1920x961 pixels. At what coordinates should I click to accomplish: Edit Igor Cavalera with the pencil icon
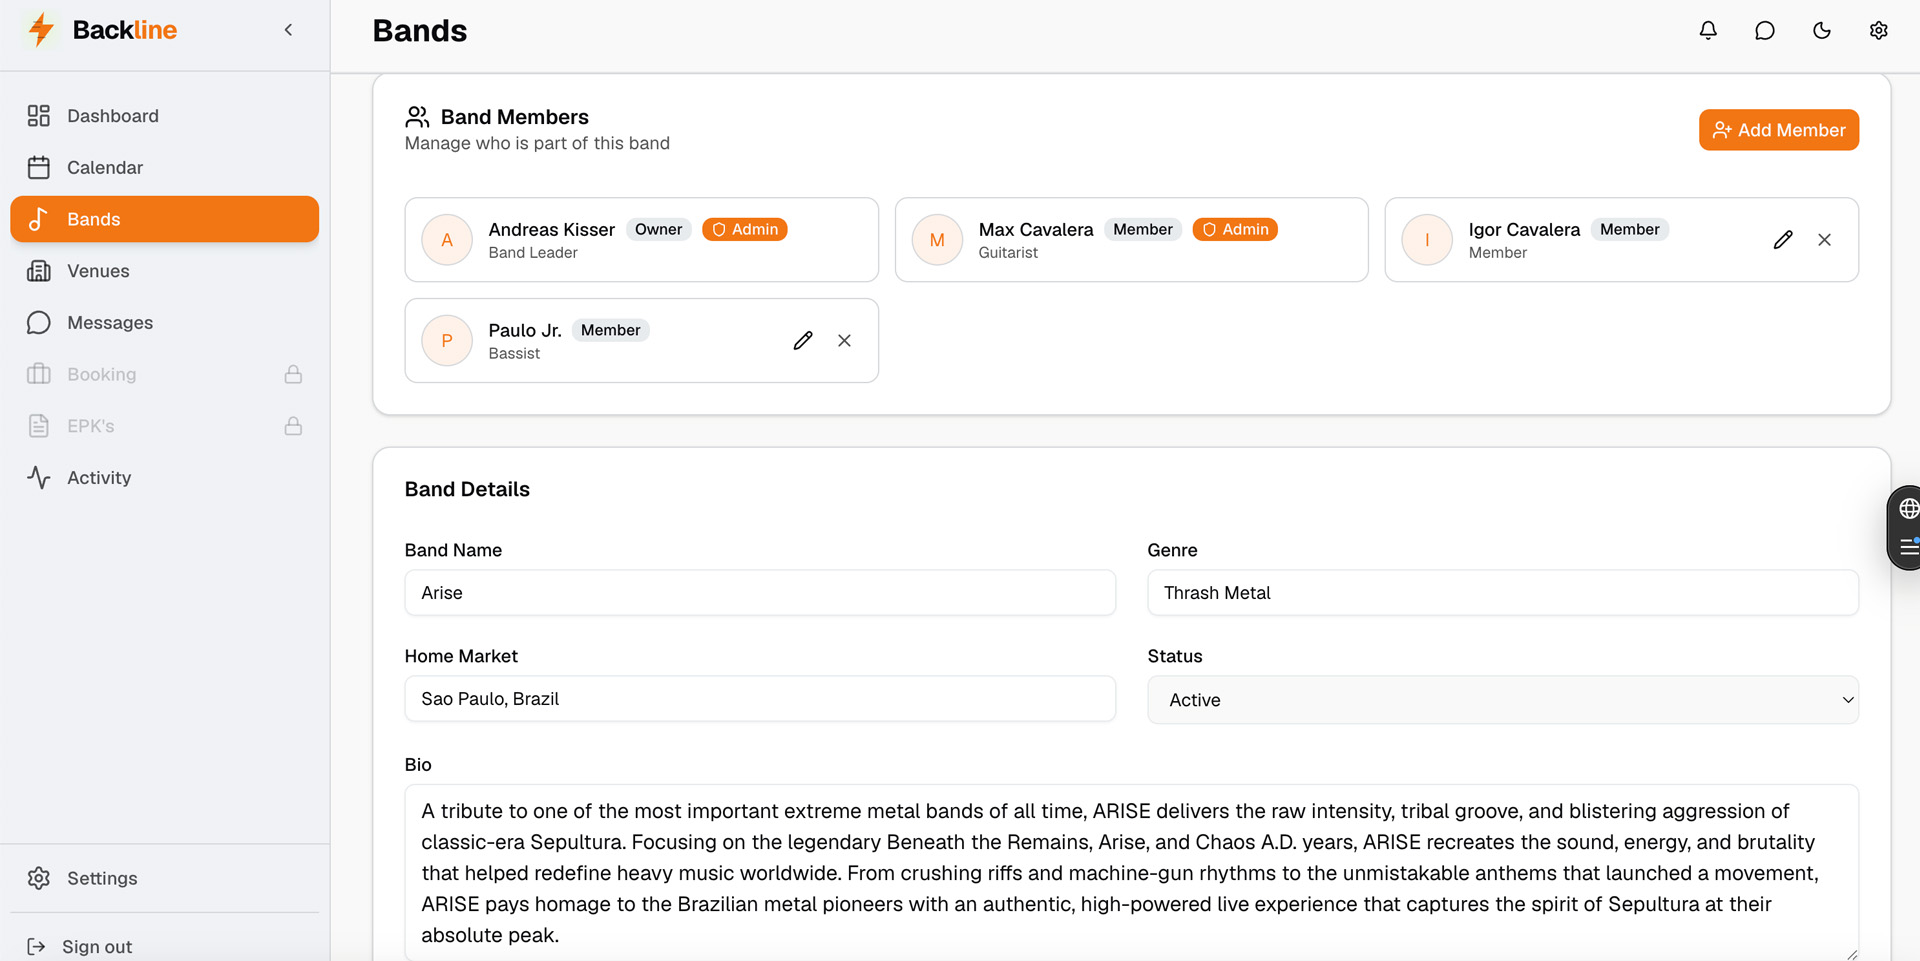[x=1783, y=240]
